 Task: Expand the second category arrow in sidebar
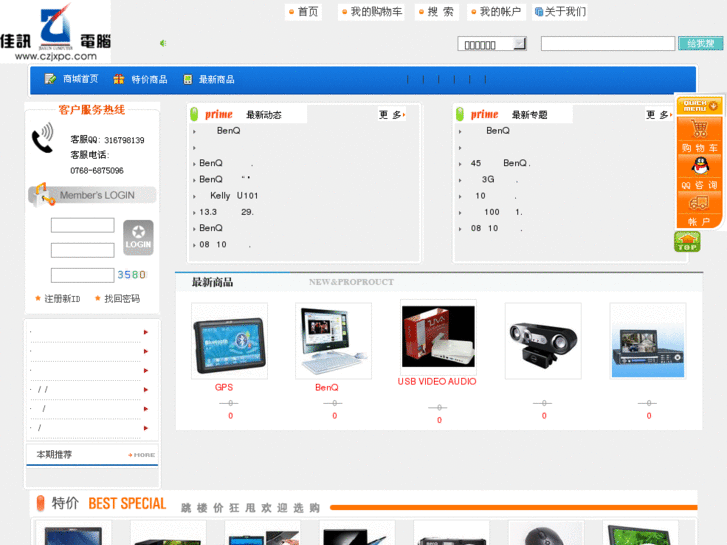coord(146,351)
